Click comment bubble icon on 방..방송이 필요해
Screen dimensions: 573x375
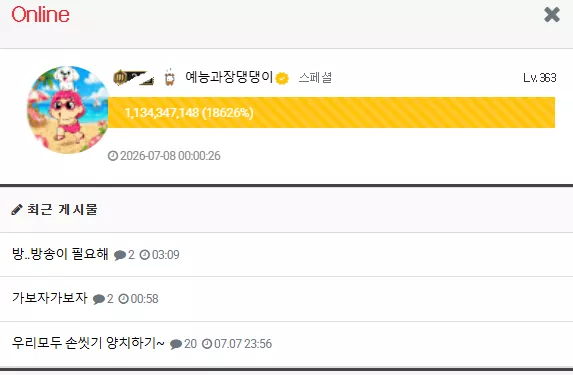tap(120, 255)
